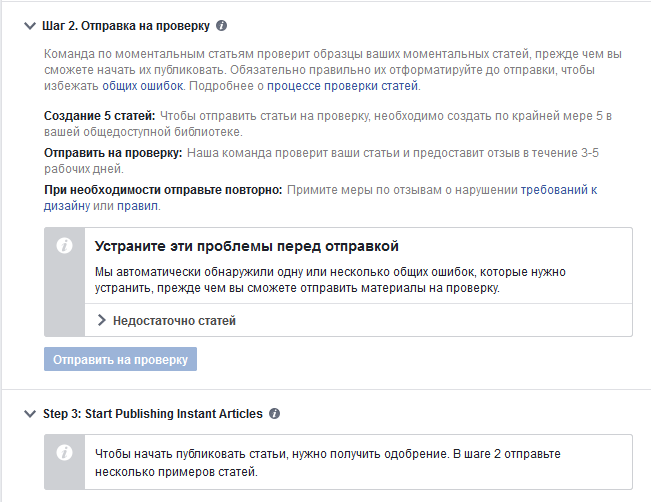Open the правил link
651x502 pixels.
click(x=137, y=206)
